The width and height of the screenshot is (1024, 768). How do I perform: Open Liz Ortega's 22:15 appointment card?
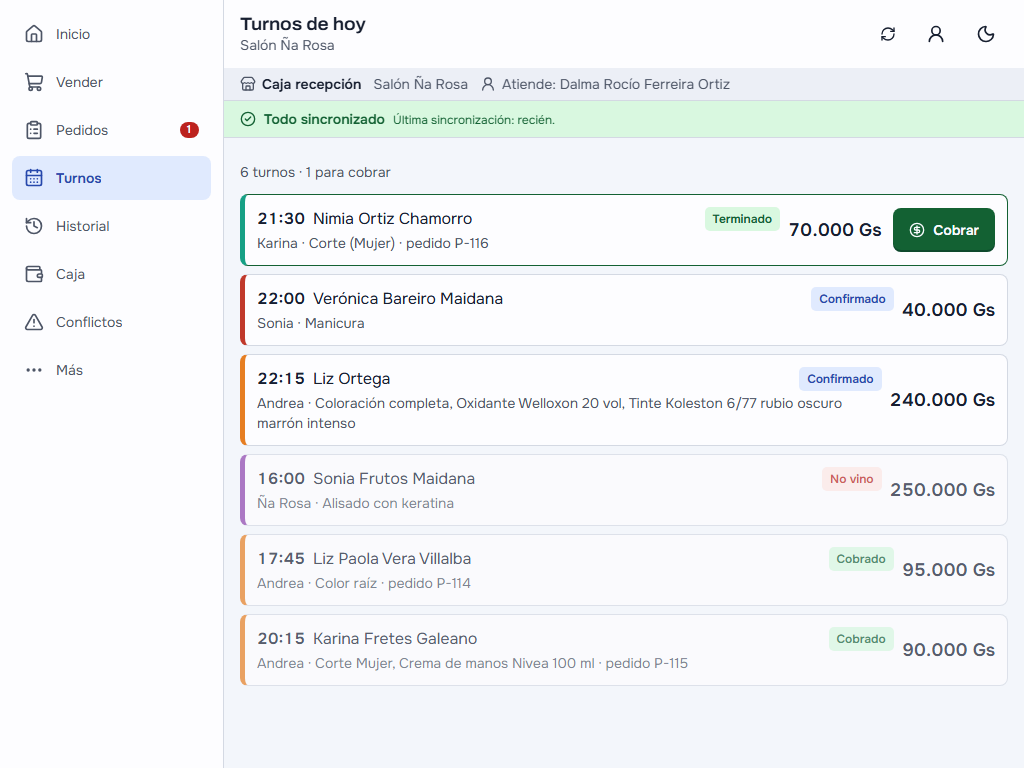pos(624,400)
